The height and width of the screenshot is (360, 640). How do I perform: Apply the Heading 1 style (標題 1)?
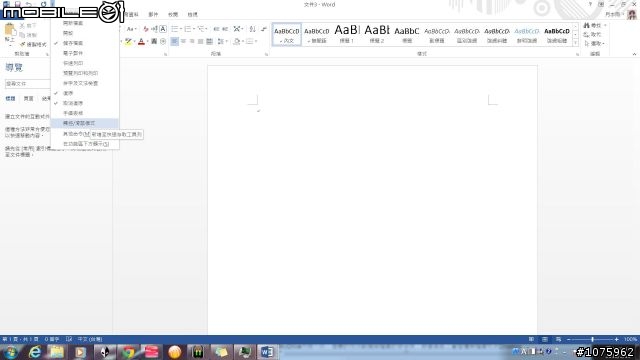point(347,34)
